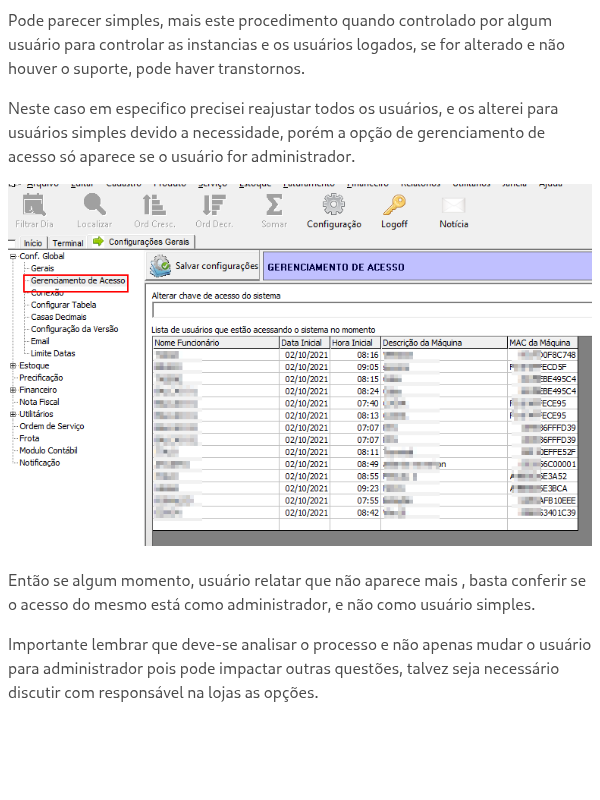Click the Salvar configurações icon
Viewport: 600px width, 800px height.
point(161,266)
